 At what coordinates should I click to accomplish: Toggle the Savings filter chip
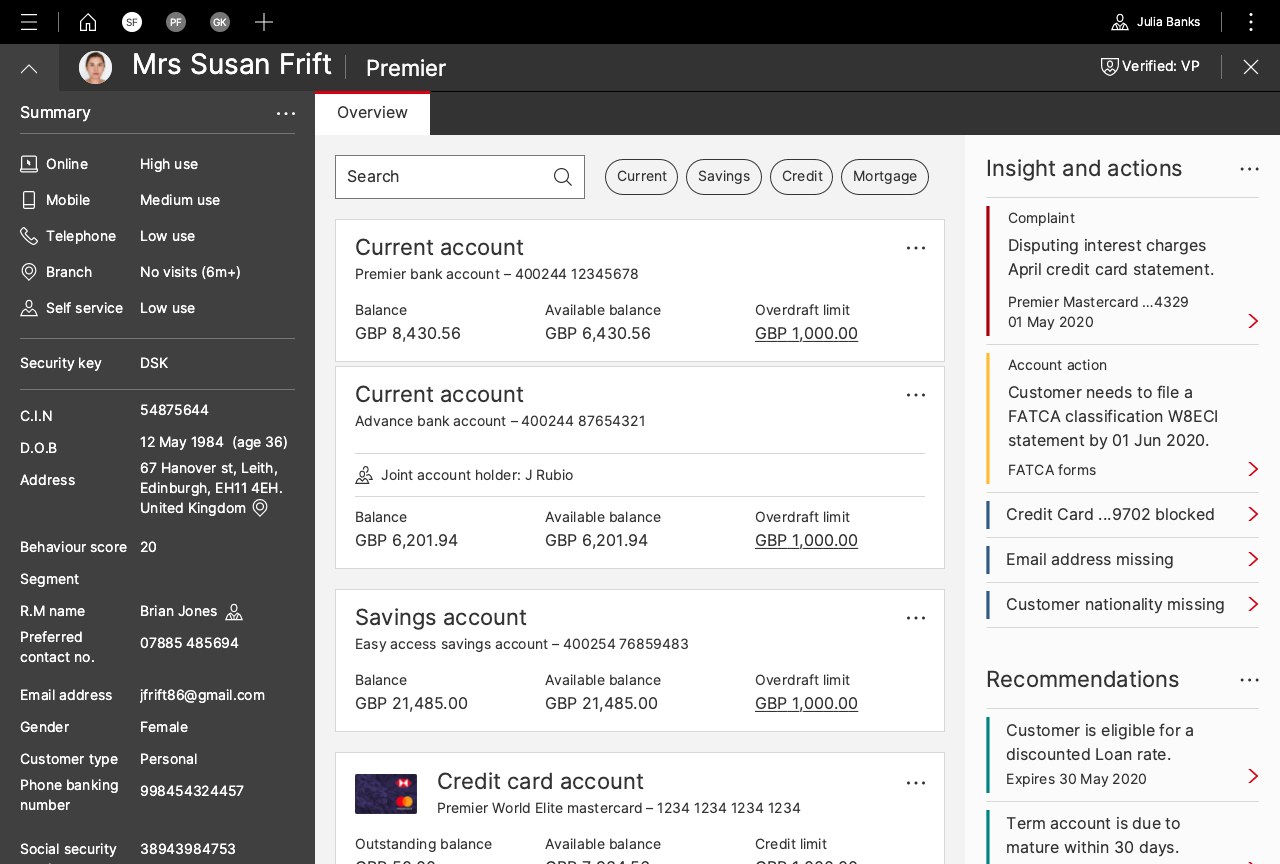(723, 177)
